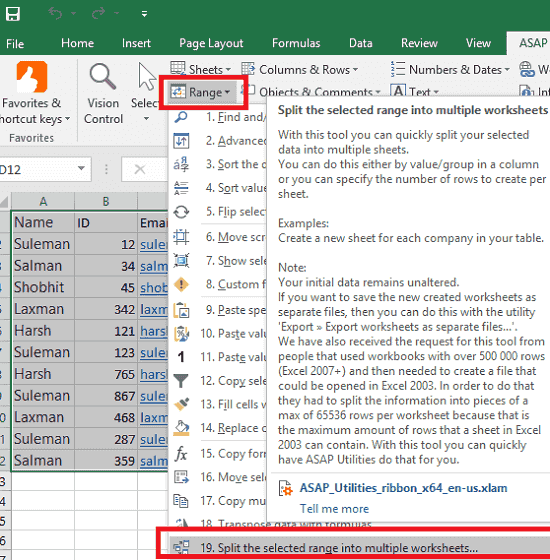Choose menu item 6. Move screen

pos(218,237)
